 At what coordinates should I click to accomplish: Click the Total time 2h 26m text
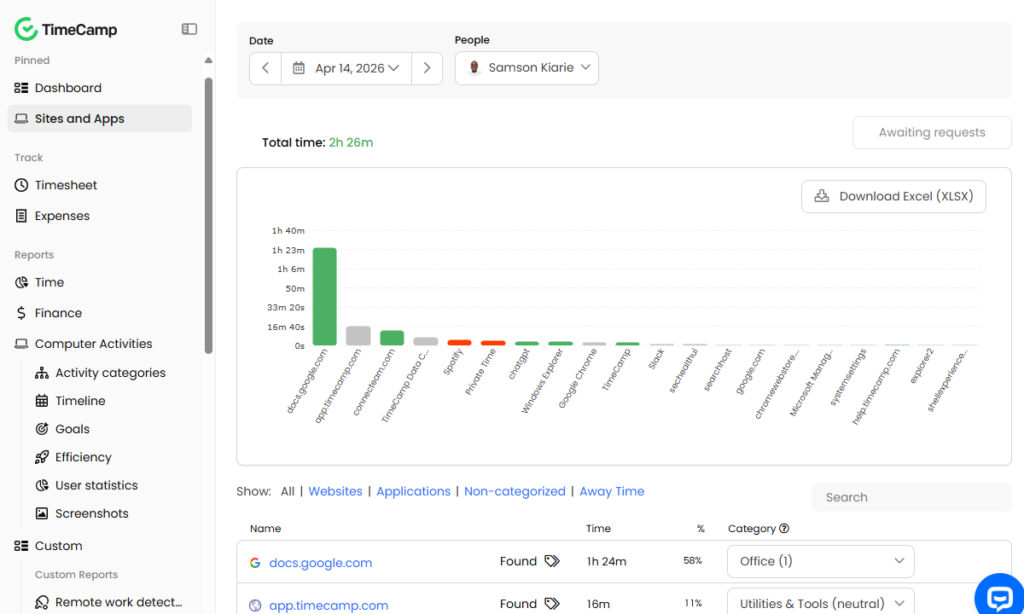[x=317, y=142]
